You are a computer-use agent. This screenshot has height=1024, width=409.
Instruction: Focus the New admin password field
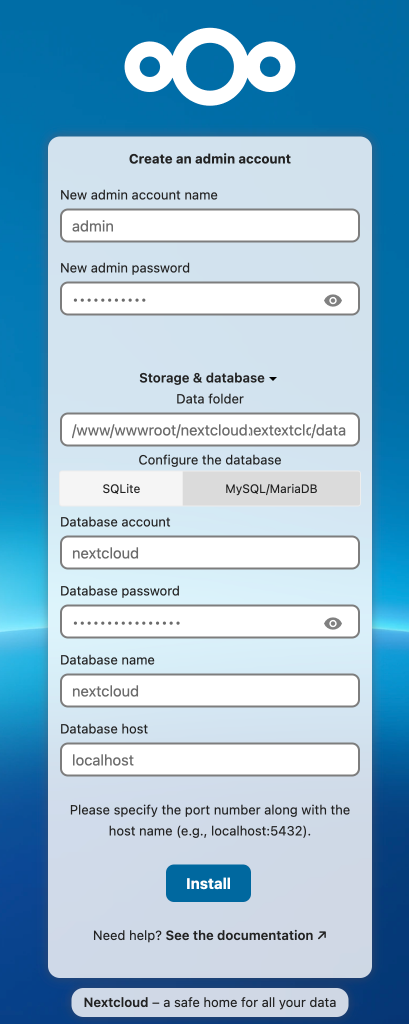tap(210, 299)
